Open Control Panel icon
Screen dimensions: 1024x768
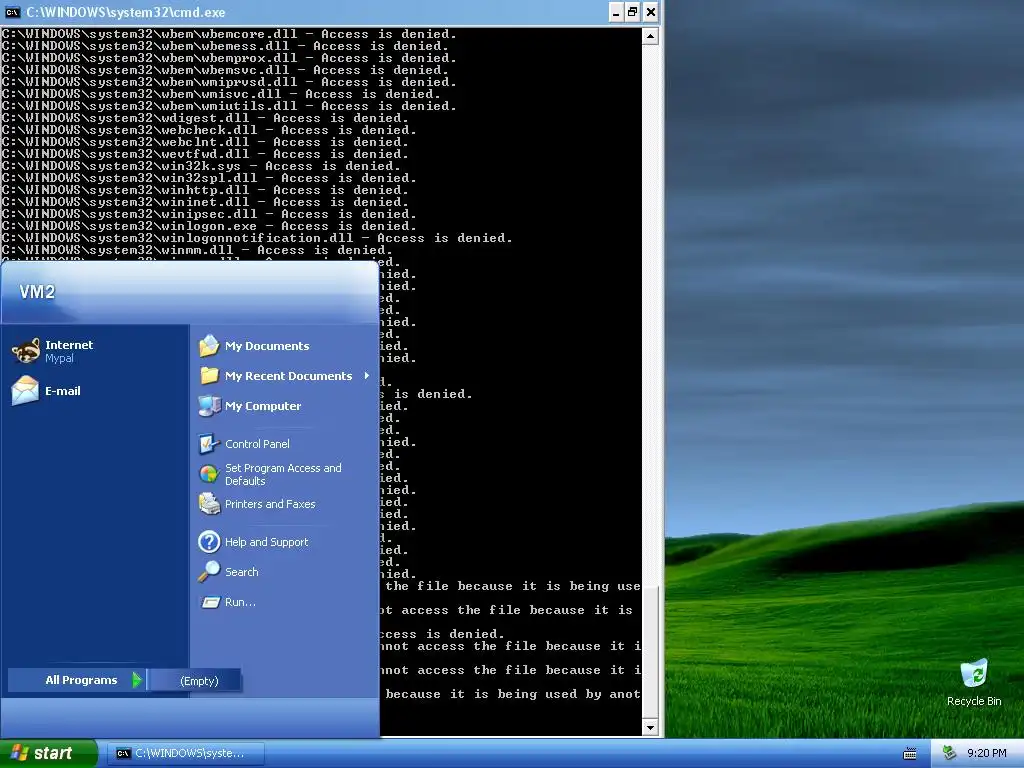pos(209,443)
